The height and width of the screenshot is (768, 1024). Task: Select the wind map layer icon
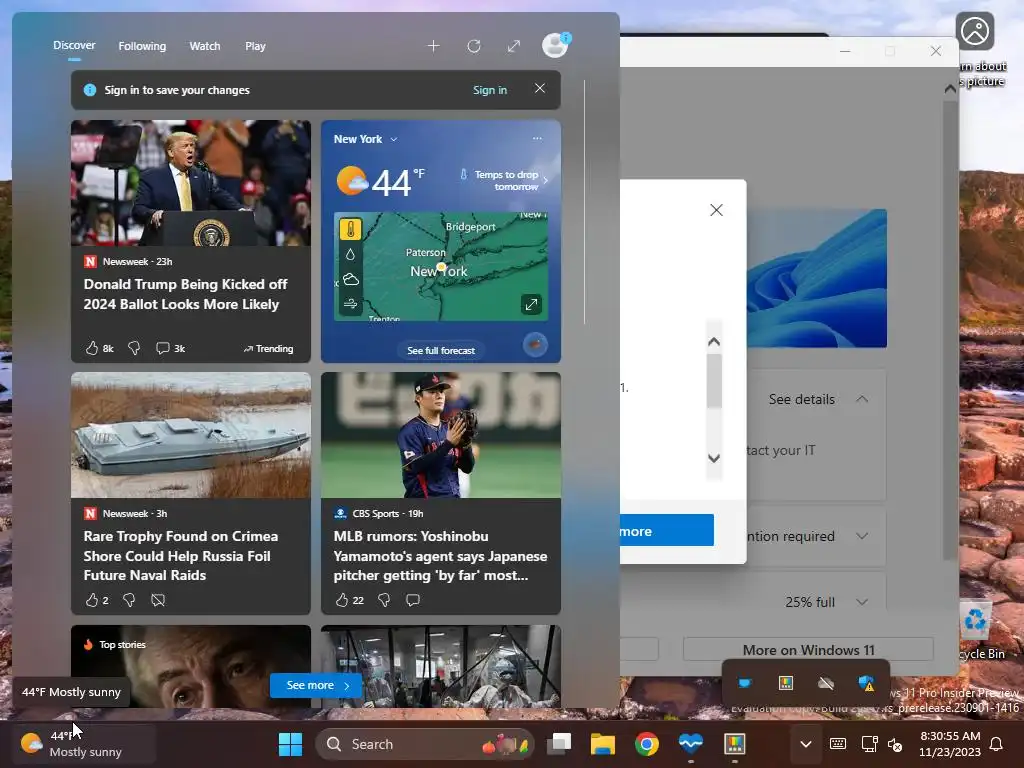[x=351, y=304]
